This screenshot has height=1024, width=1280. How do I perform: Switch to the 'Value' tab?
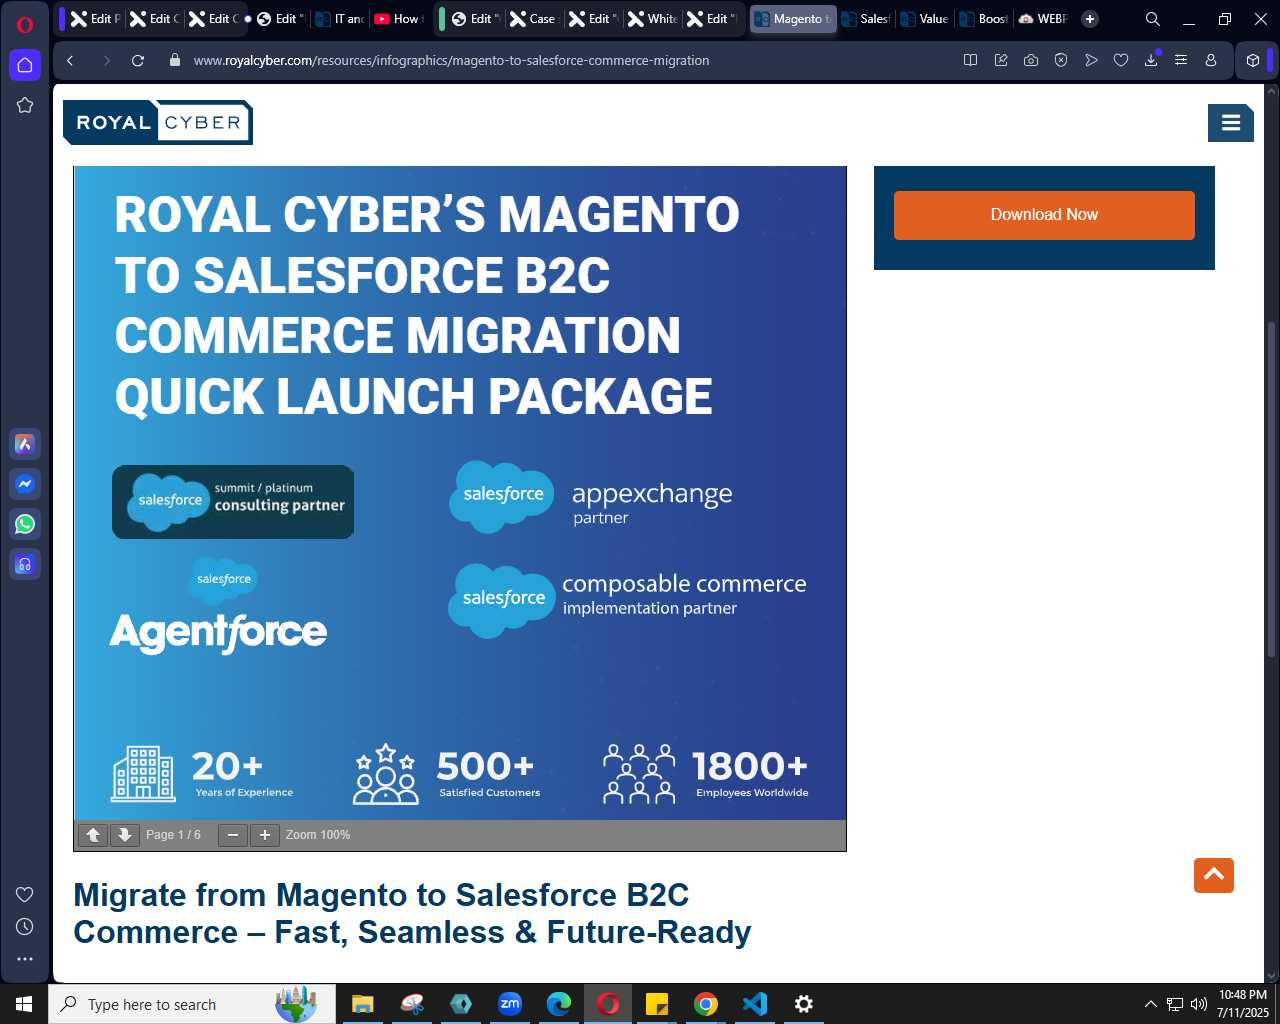pyautogui.click(x=925, y=19)
